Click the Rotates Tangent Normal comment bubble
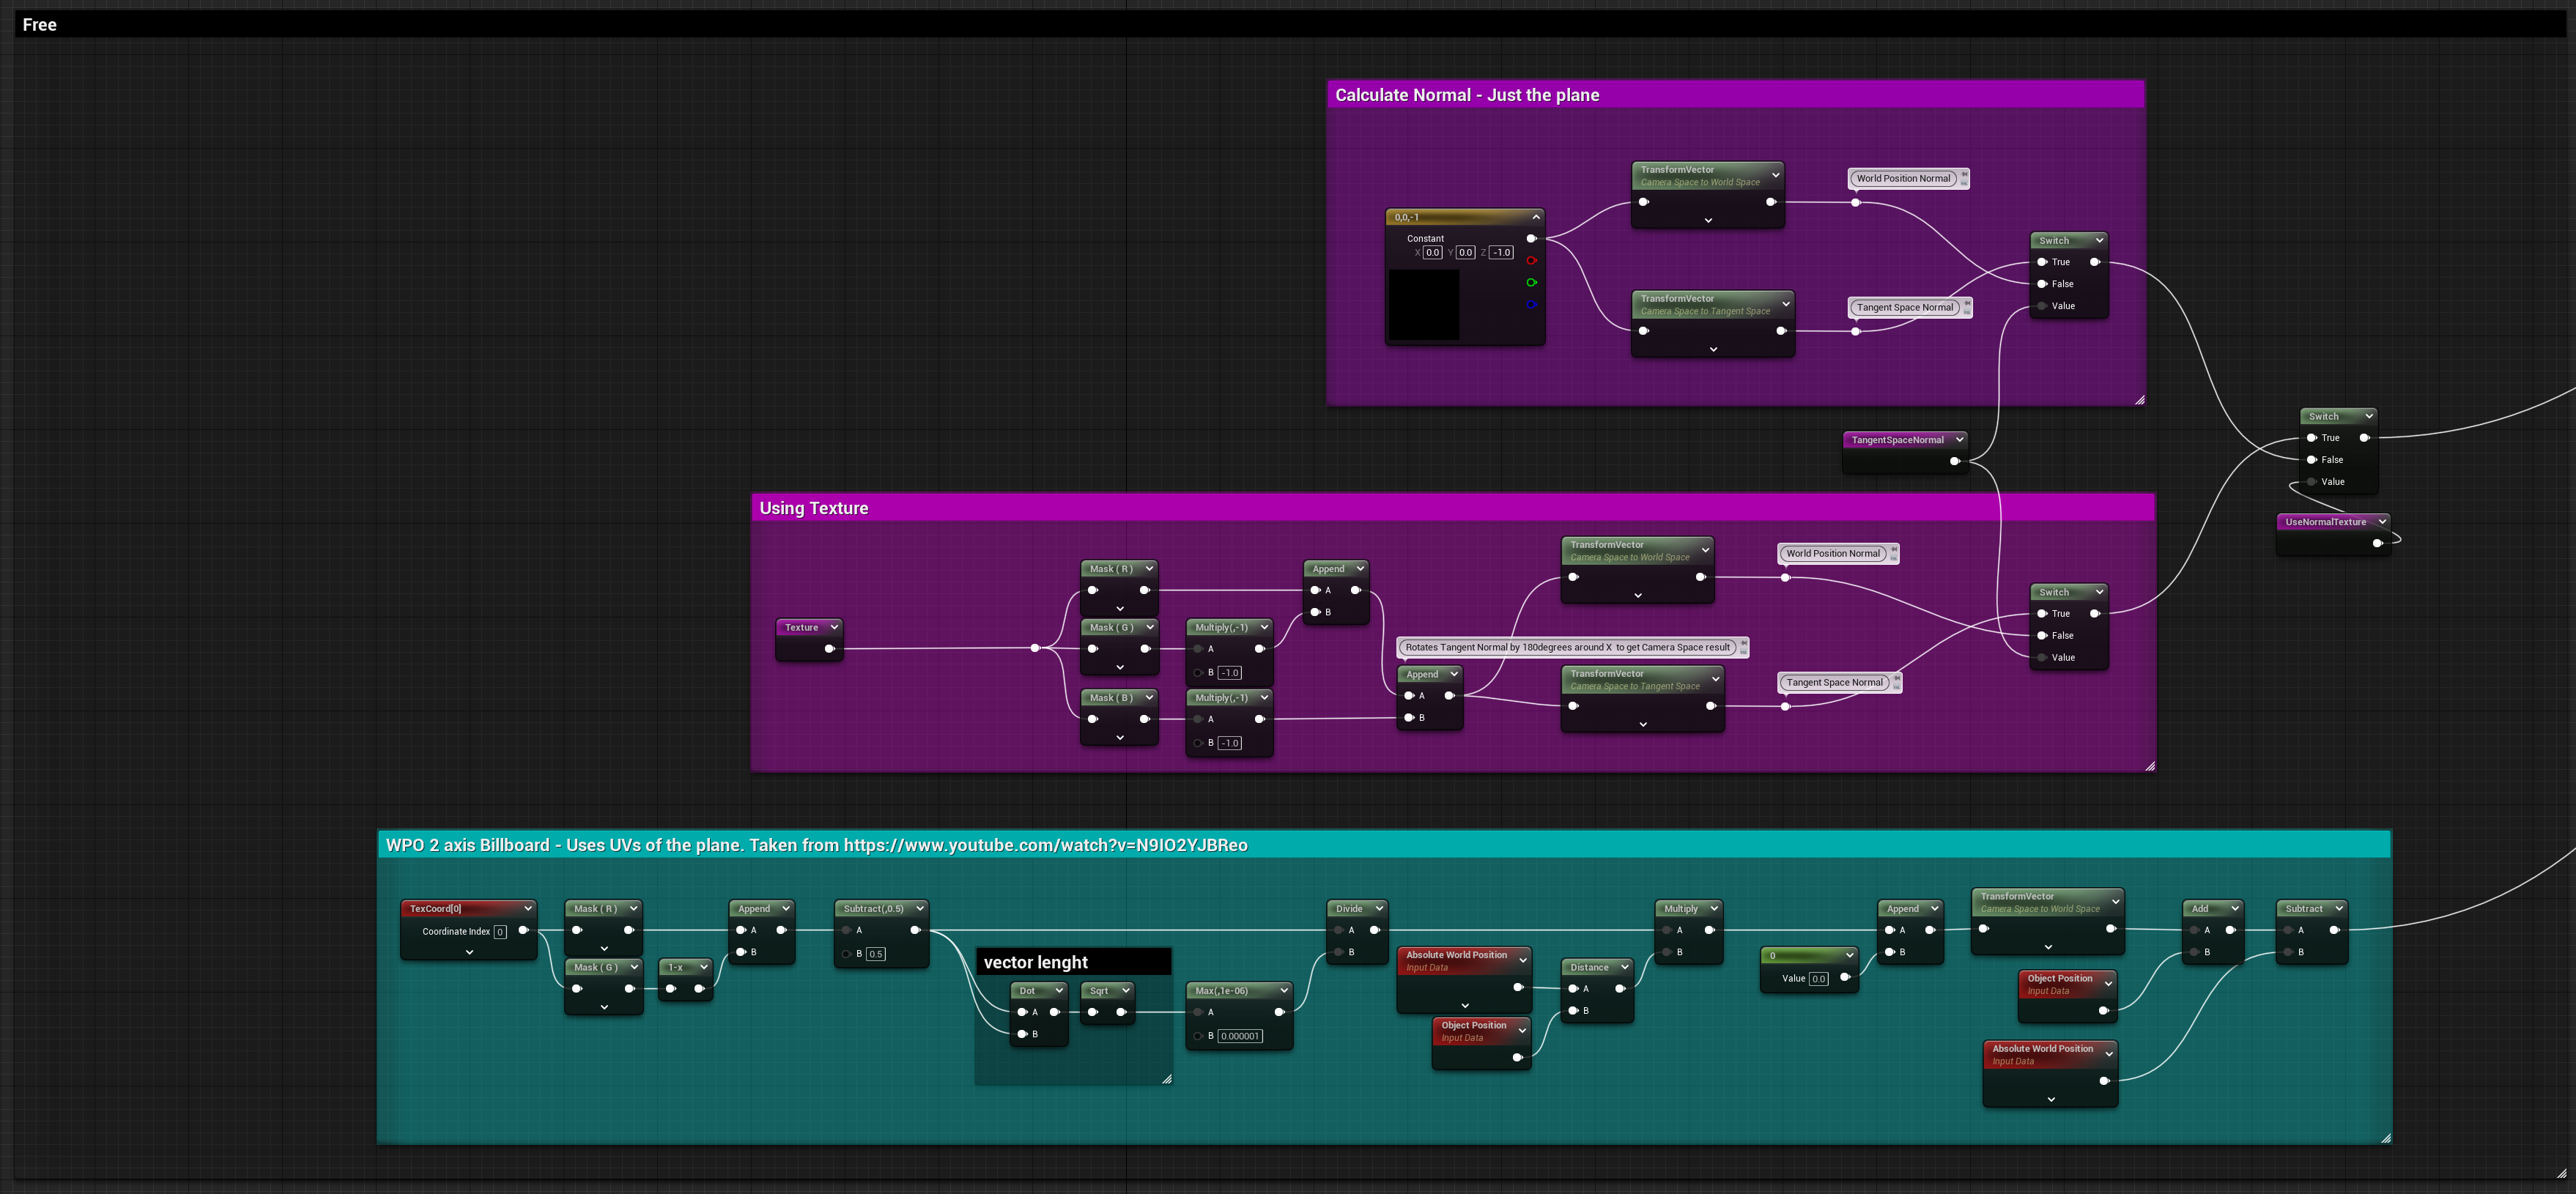 [1567, 647]
